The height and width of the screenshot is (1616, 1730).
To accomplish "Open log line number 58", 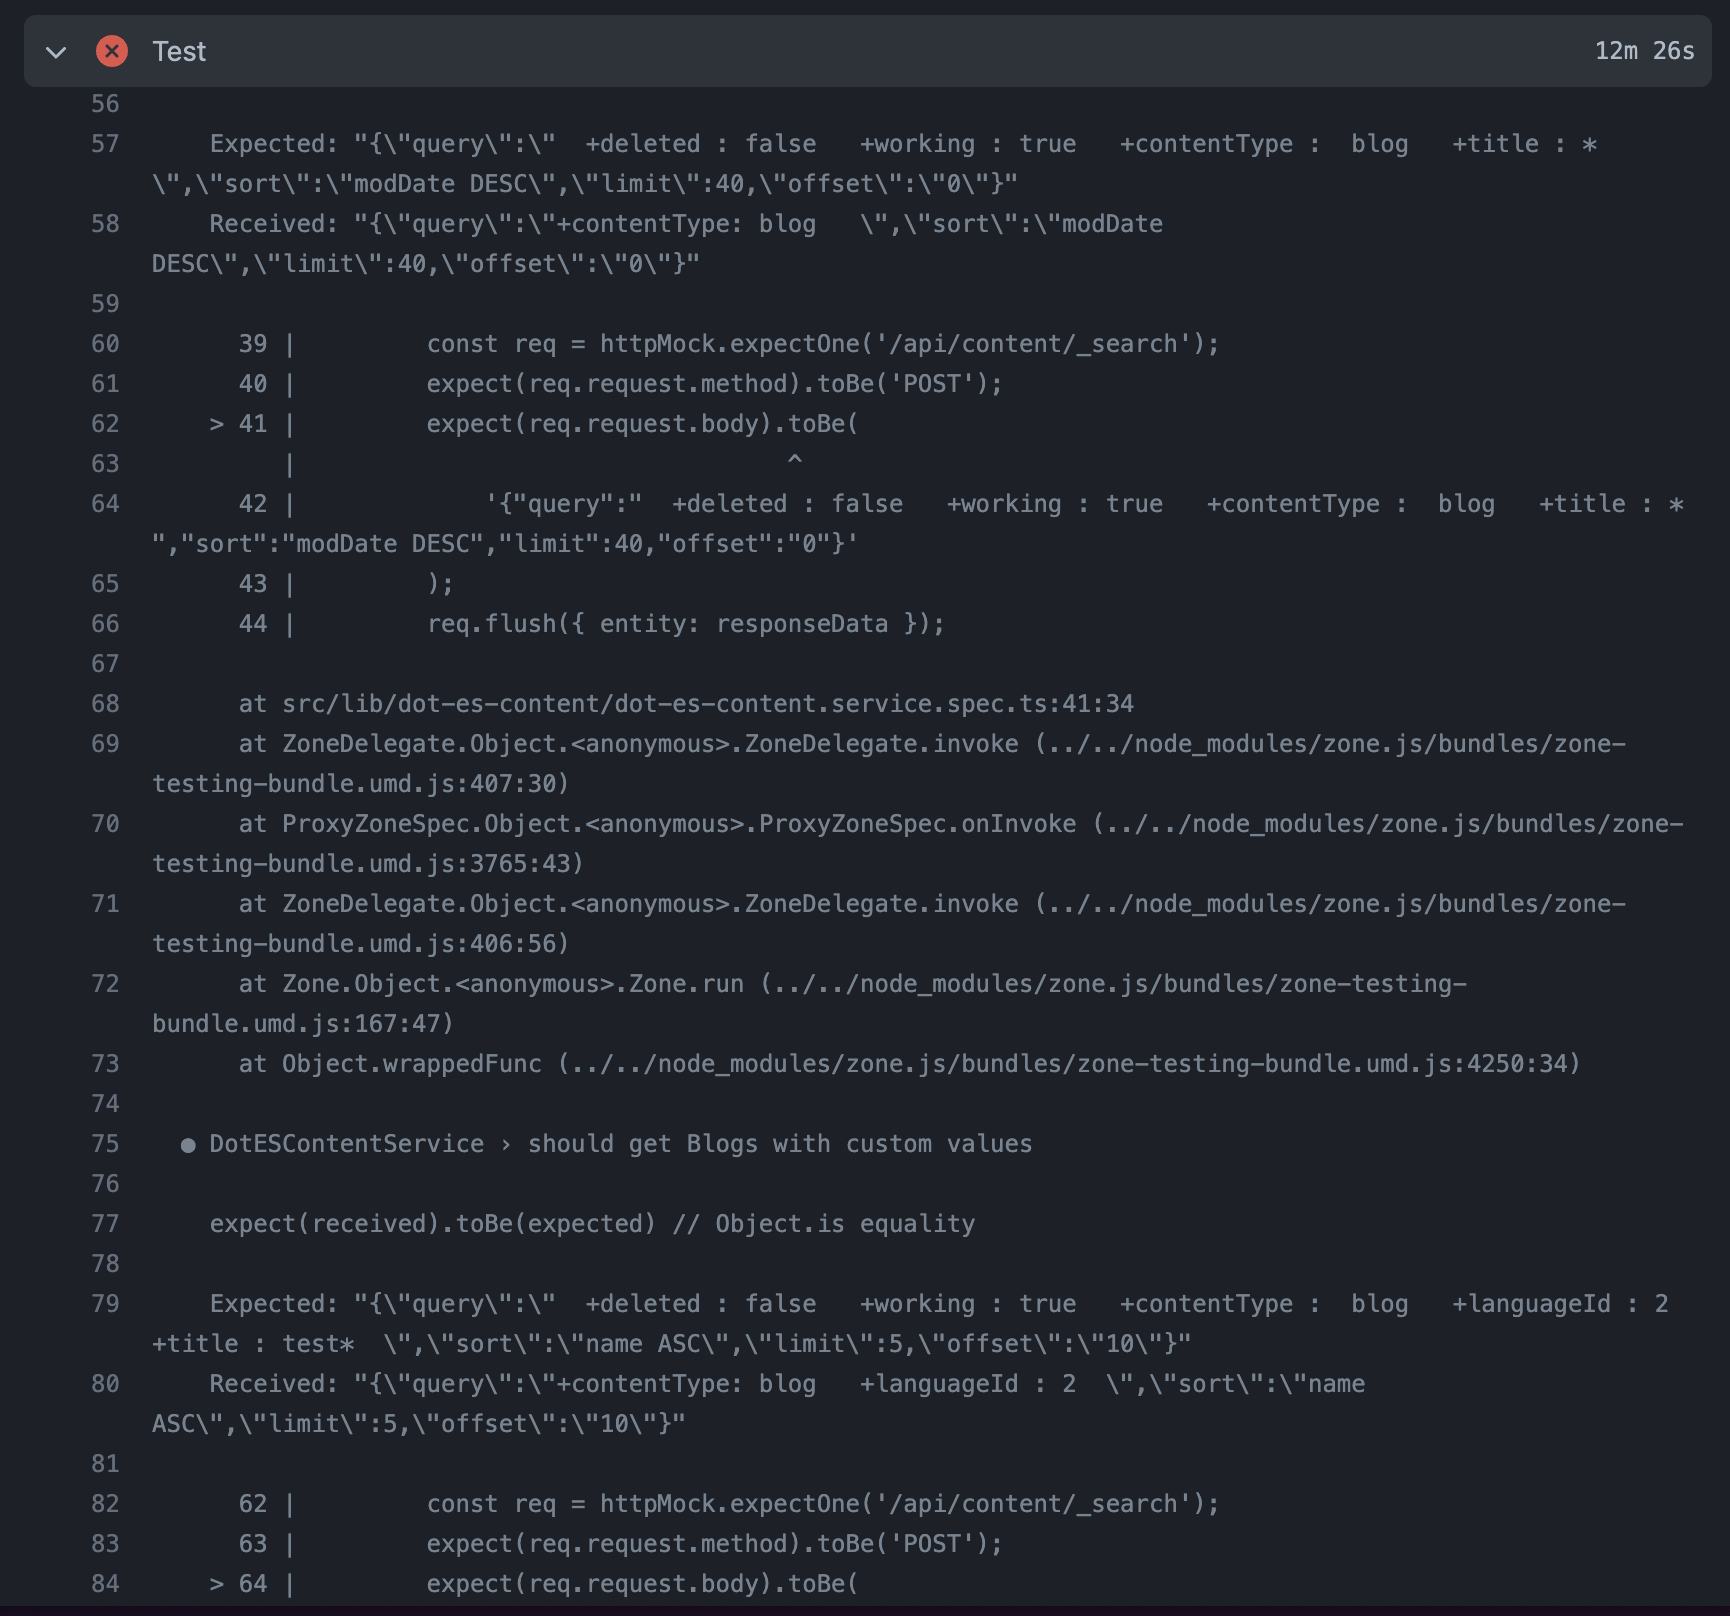I will (105, 224).
